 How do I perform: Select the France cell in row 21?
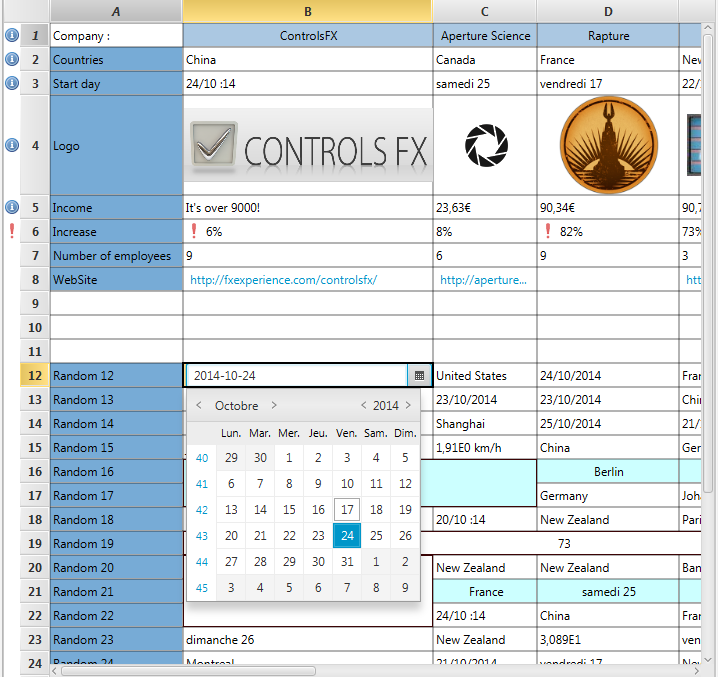click(485, 591)
